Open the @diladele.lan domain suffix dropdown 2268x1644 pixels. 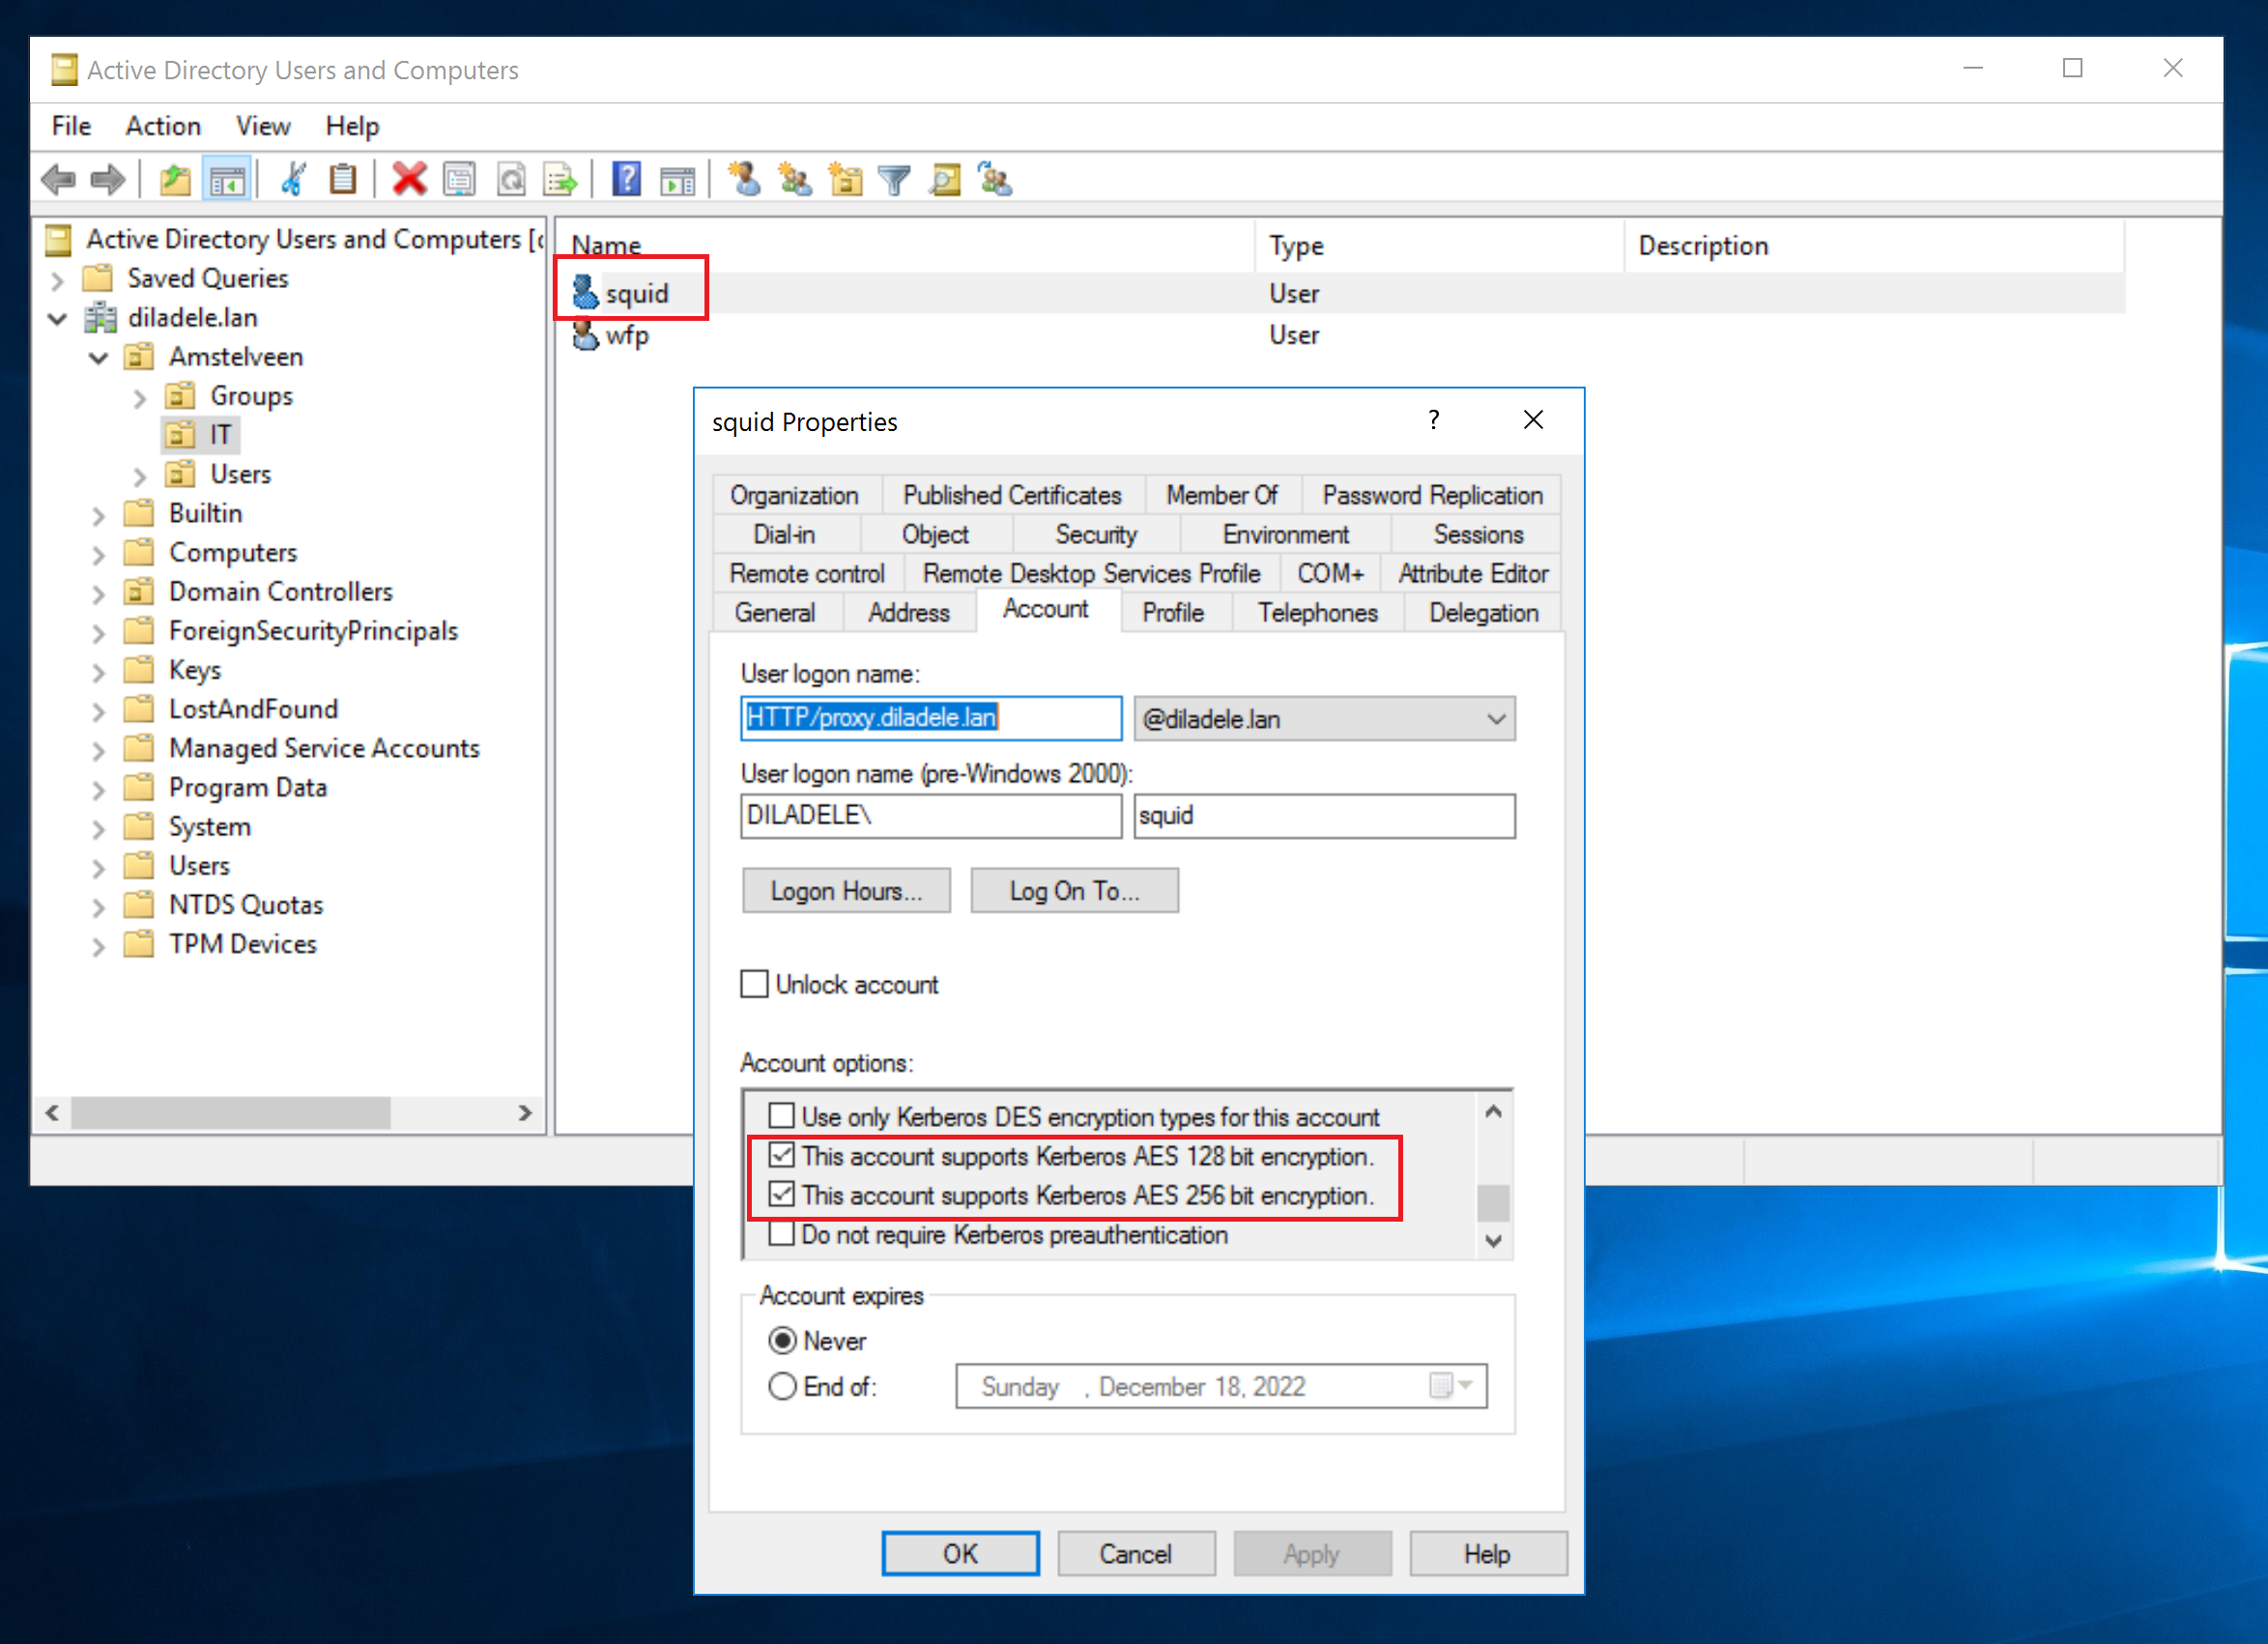pyautogui.click(x=1324, y=718)
